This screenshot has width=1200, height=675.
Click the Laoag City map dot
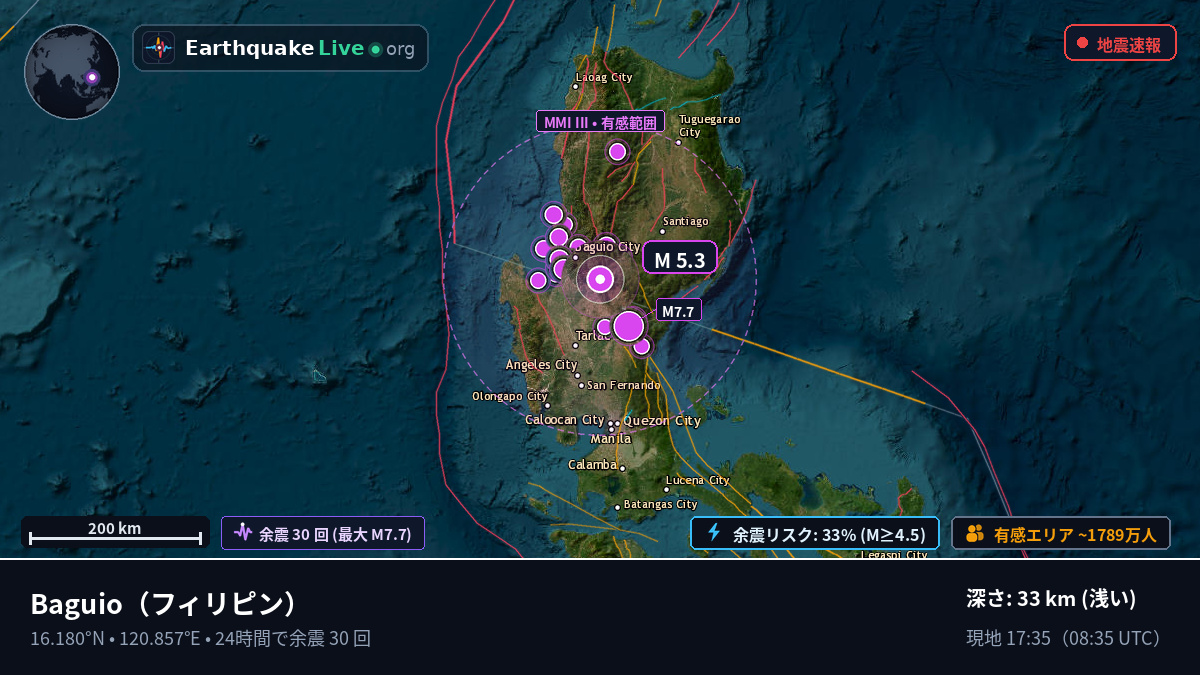click(575, 86)
